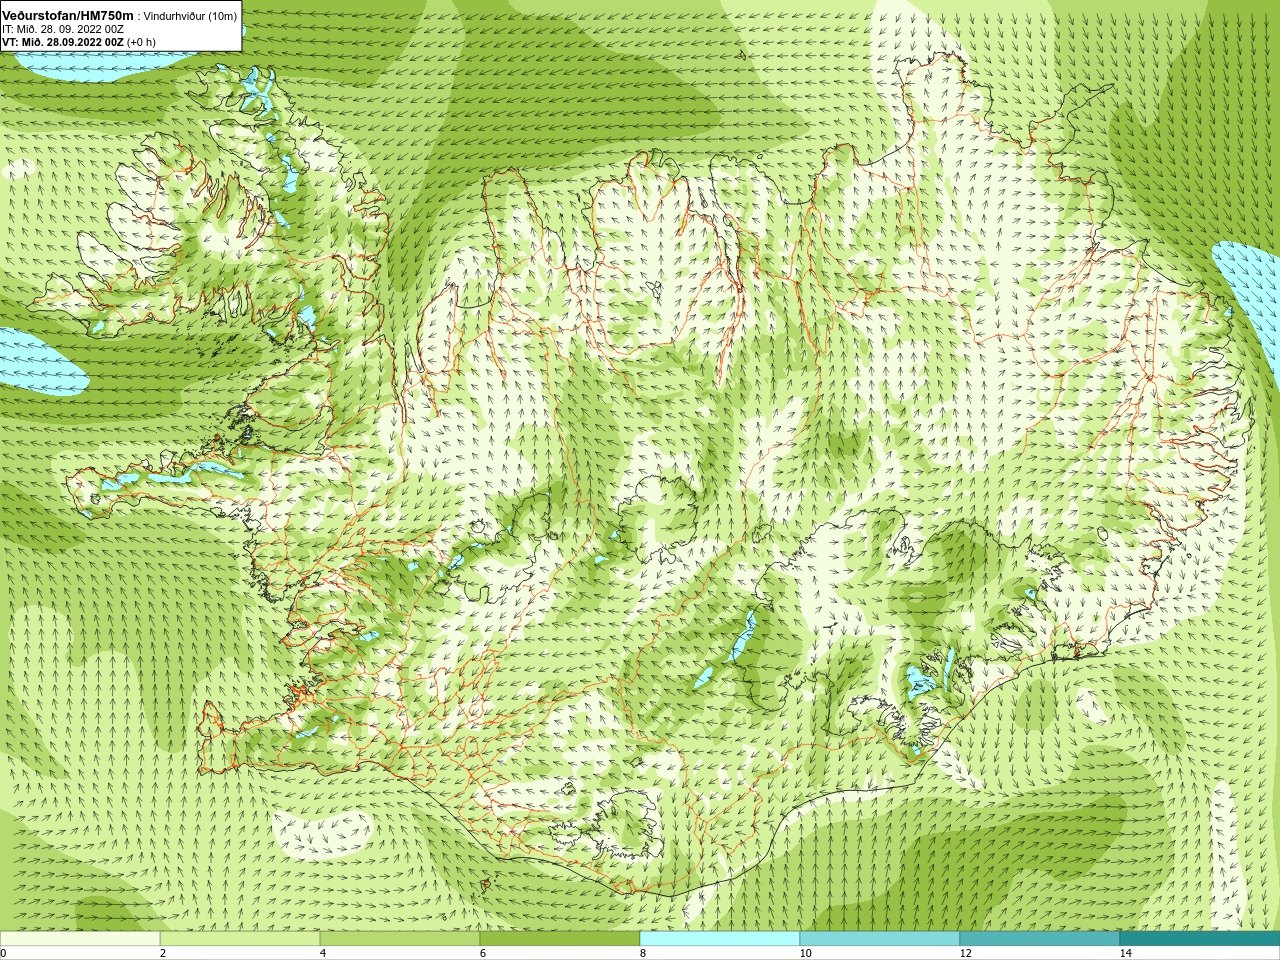Click the legend scale label "2"
Screen dimensions: 1280x960
[x=163, y=953]
